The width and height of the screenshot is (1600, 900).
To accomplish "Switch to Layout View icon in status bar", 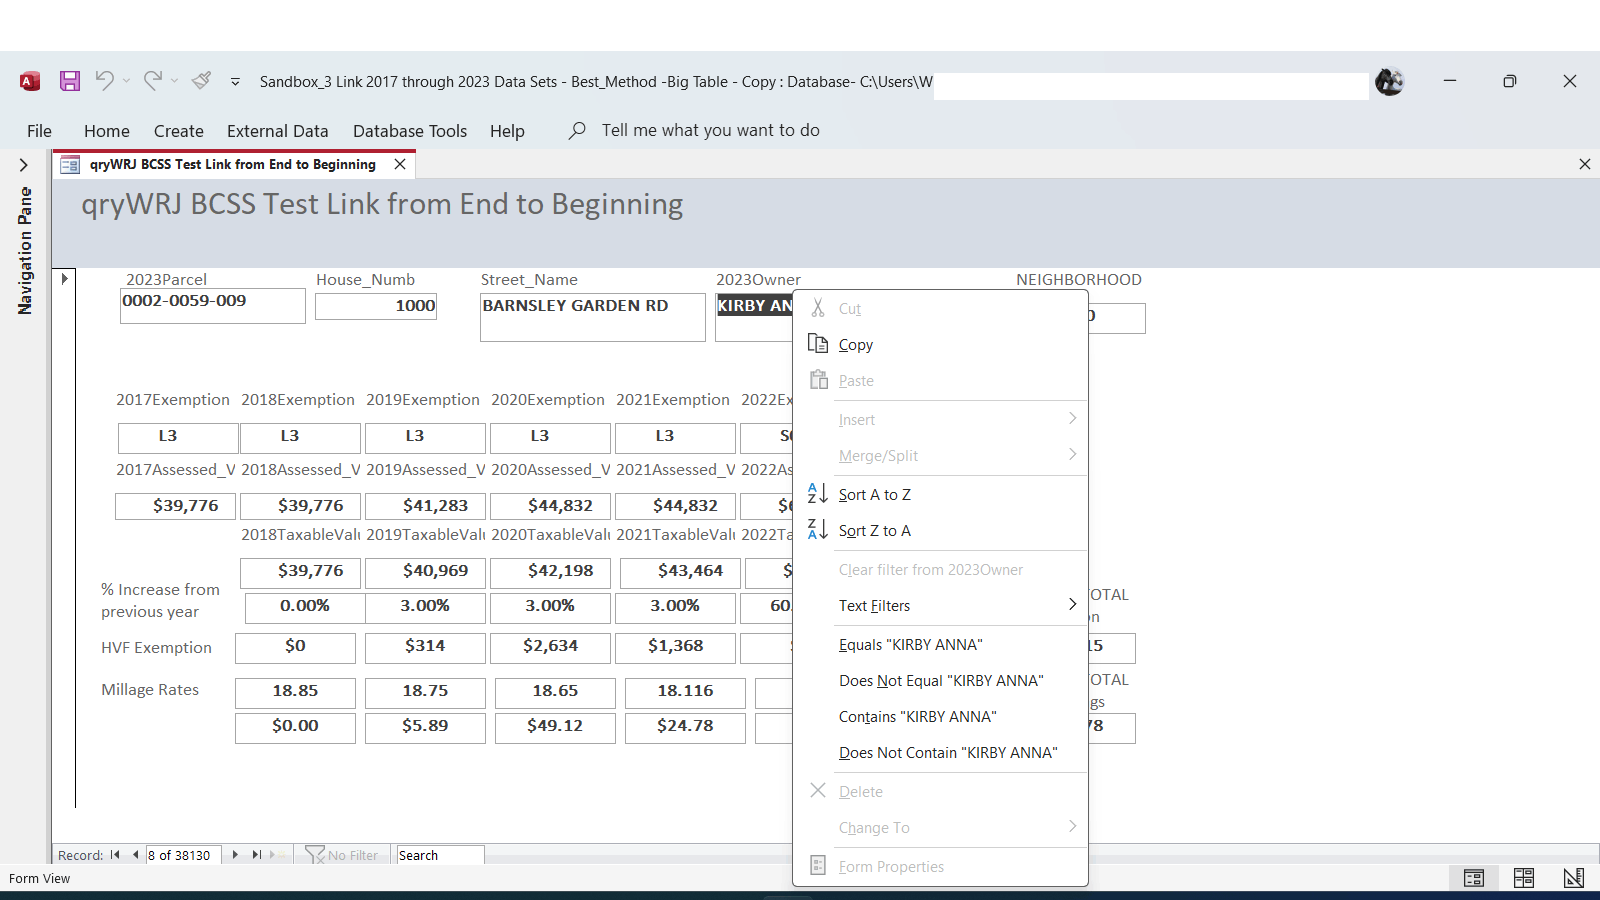I will click(x=1524, y=878).
